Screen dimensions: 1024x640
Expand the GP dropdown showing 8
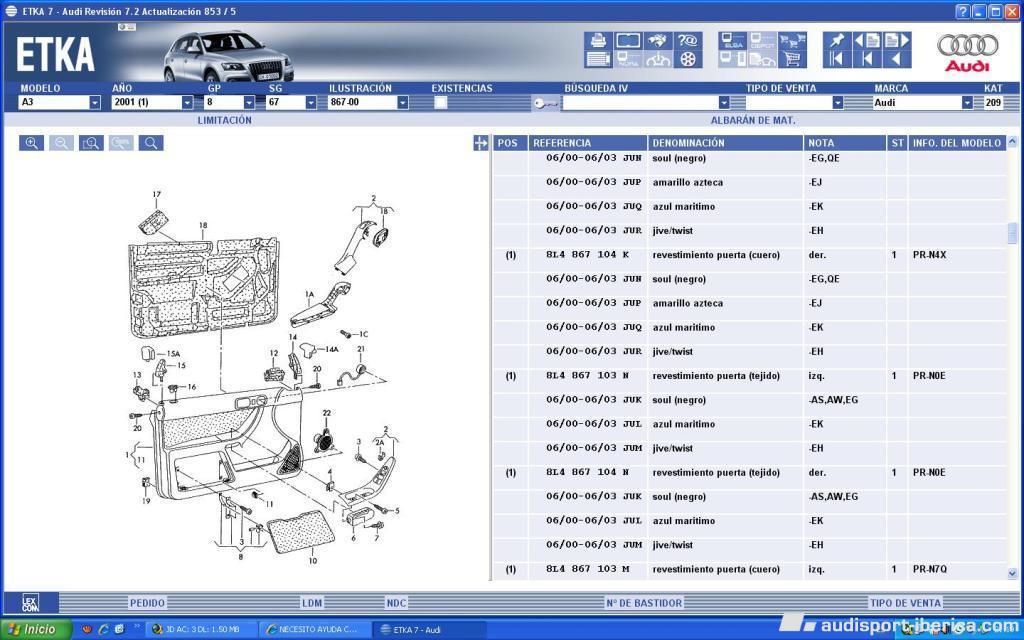[x=249, y=103]
